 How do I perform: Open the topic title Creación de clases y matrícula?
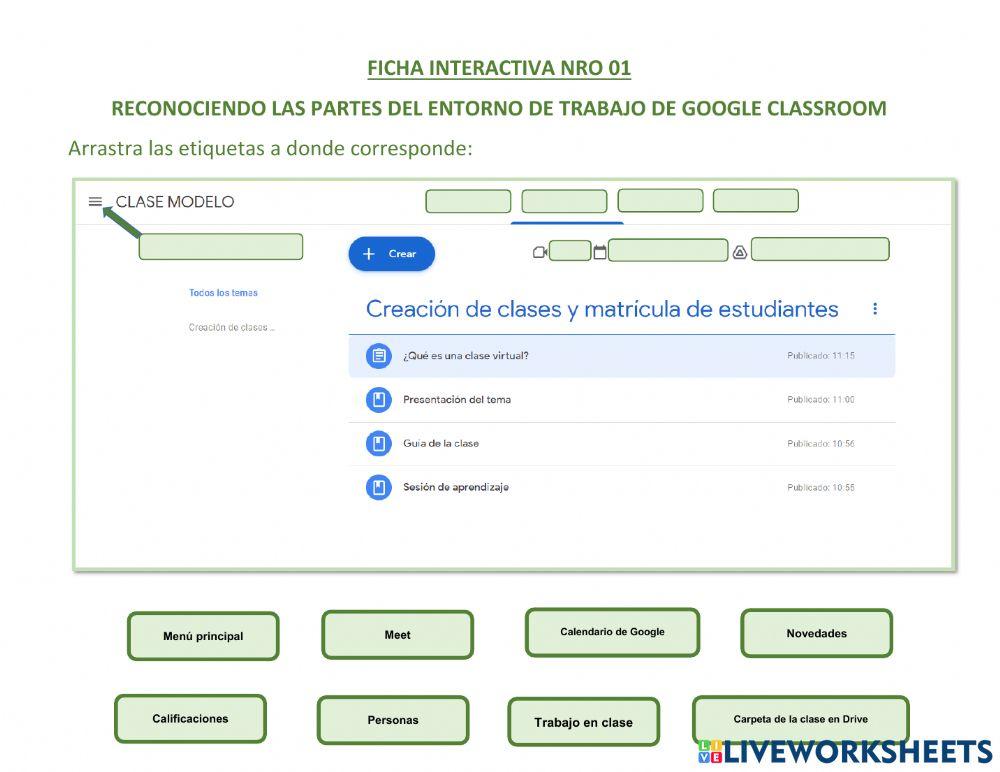click(x=602, y=309)
